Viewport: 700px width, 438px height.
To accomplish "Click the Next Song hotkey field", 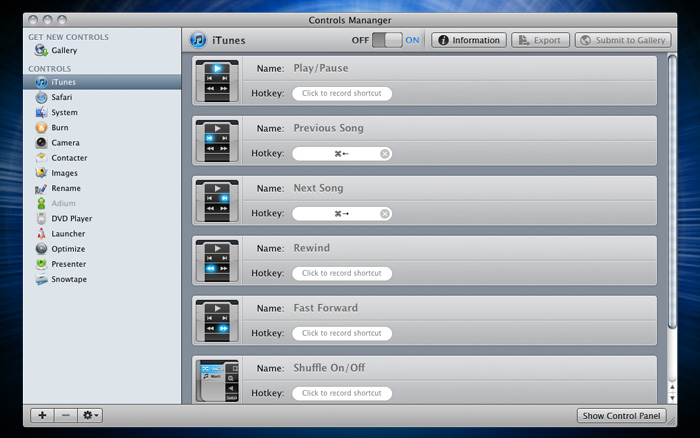I will (342, 213).
